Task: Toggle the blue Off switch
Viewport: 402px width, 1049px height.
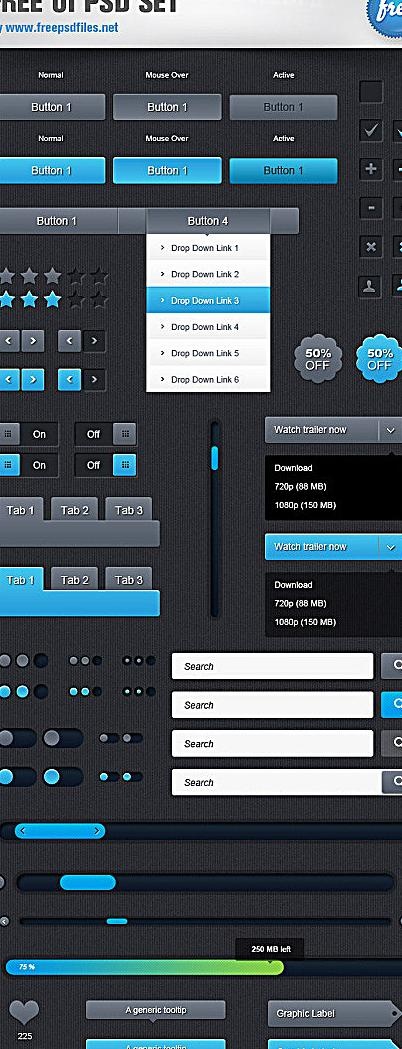Action: (x=106, y=465)
